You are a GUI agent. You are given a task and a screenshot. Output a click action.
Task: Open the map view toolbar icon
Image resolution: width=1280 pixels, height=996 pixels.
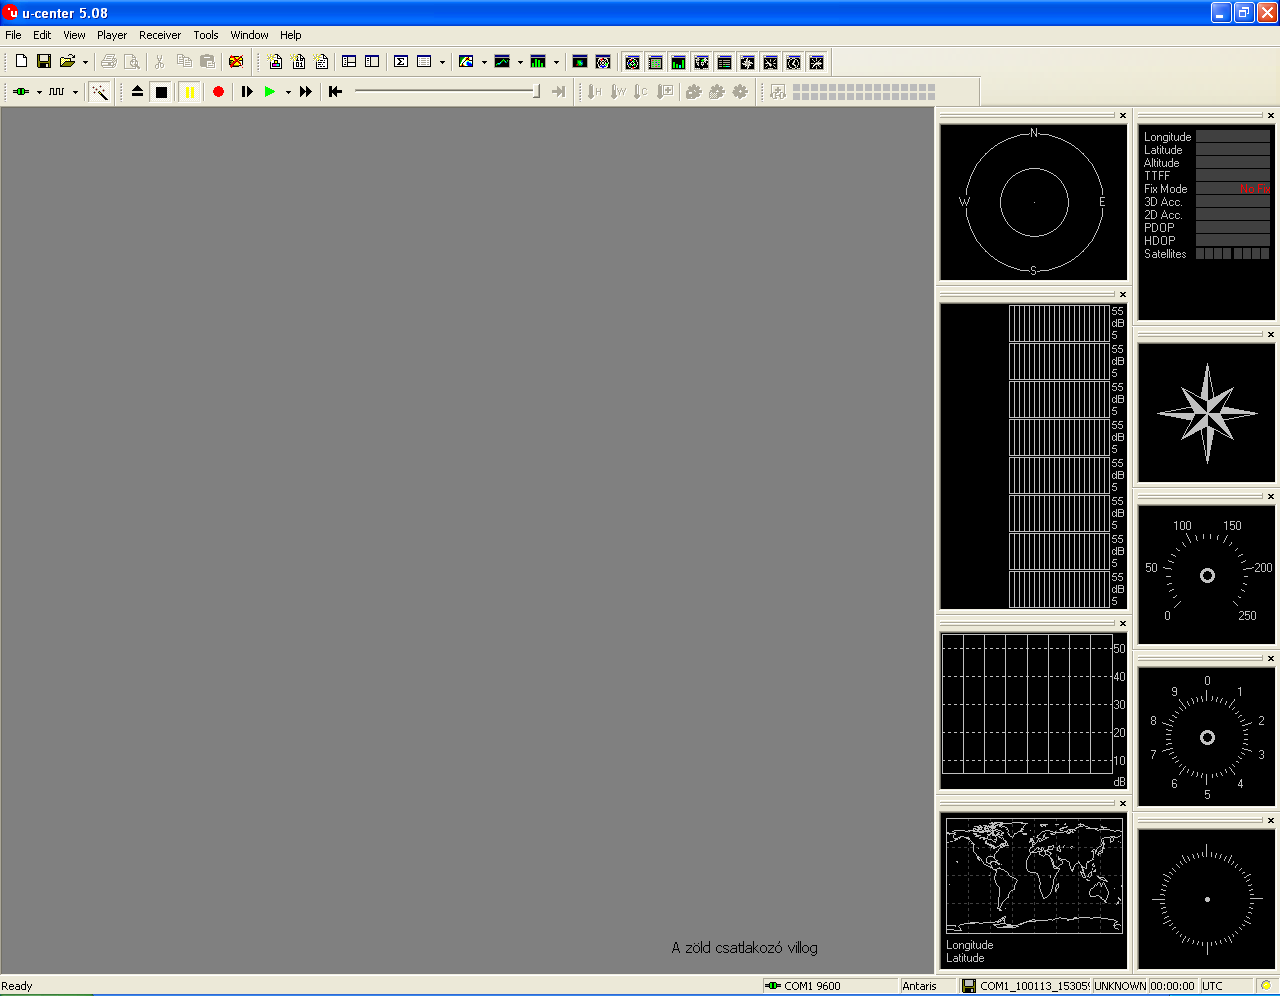click(466, 62)
